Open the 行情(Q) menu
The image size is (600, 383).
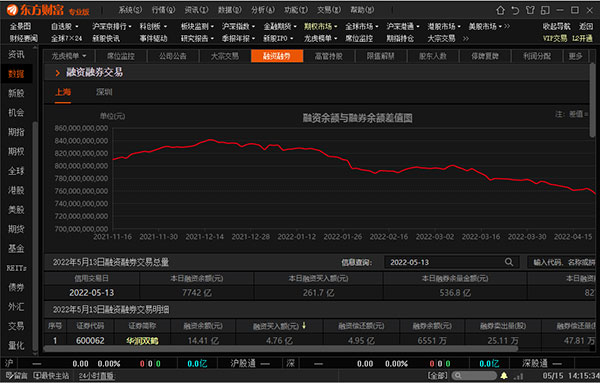163,10
